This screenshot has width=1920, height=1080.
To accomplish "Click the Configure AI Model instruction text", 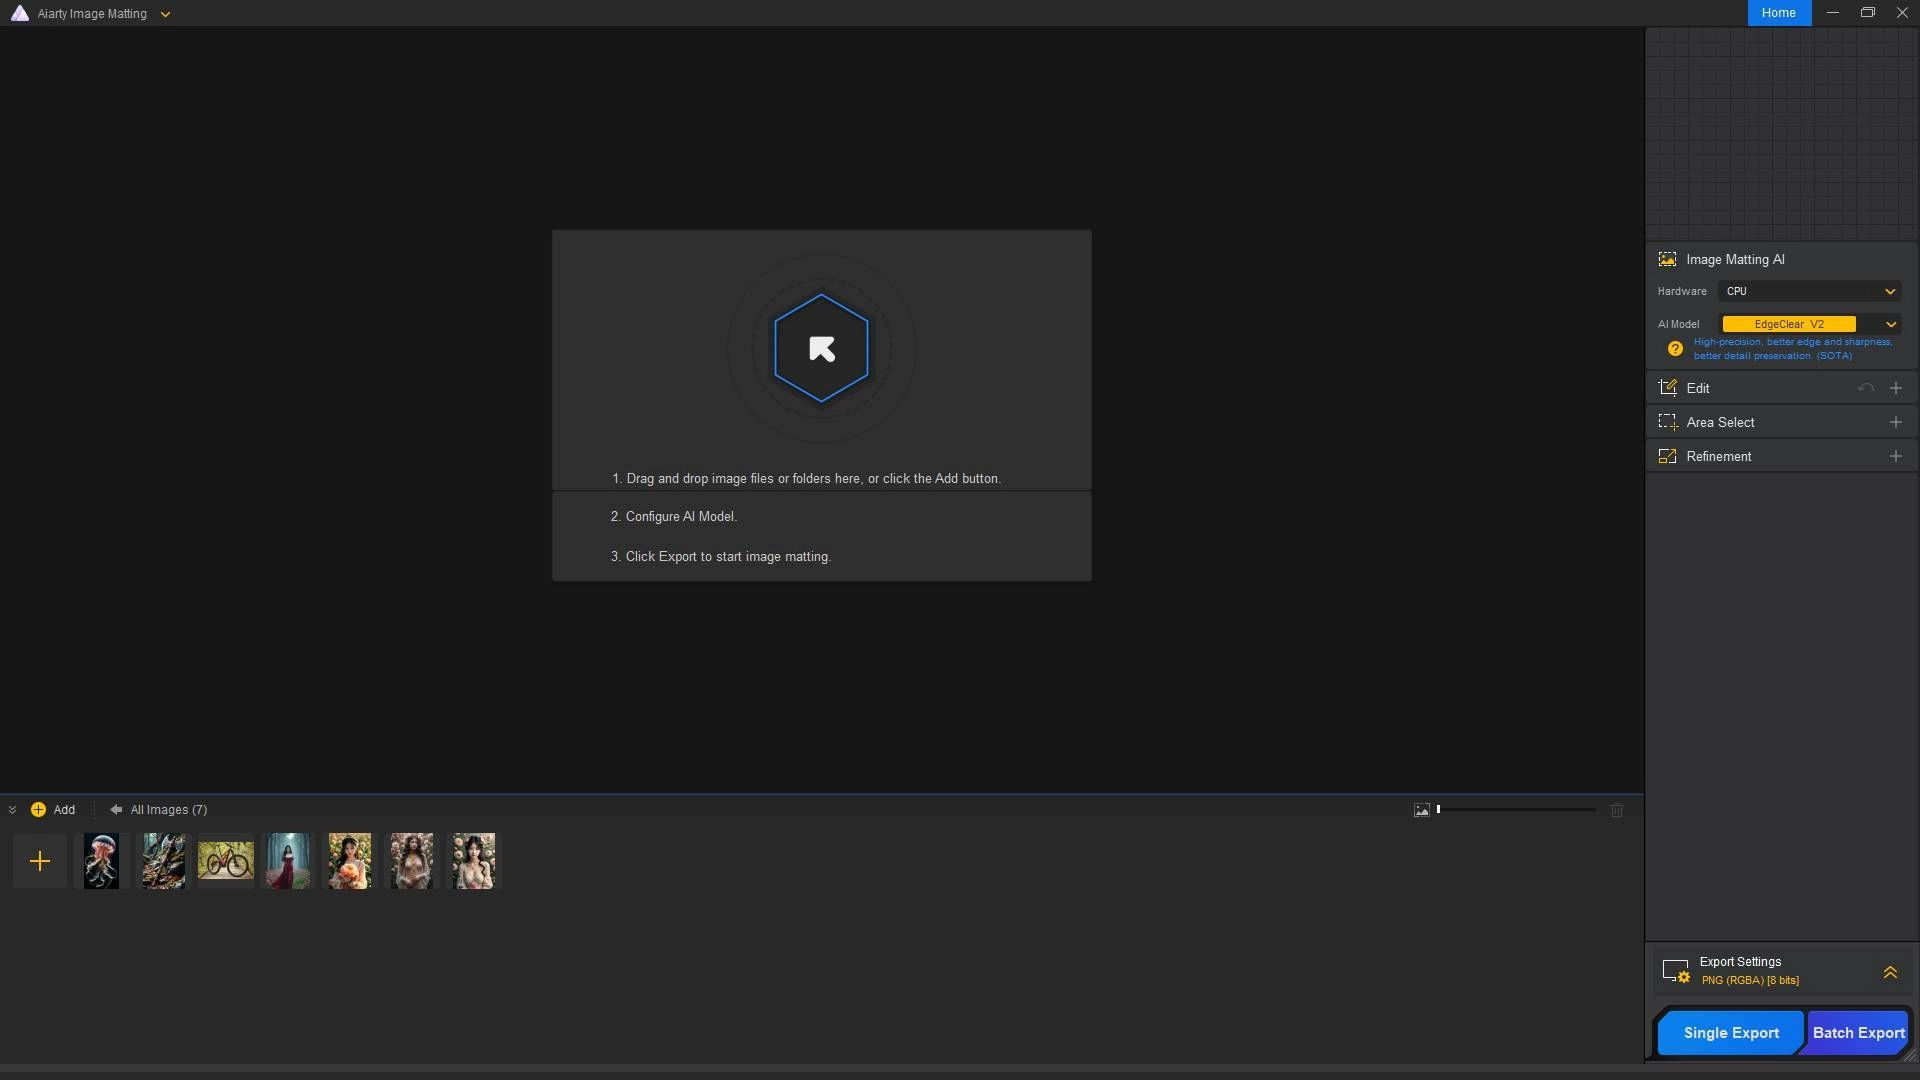I will point(674,517).
